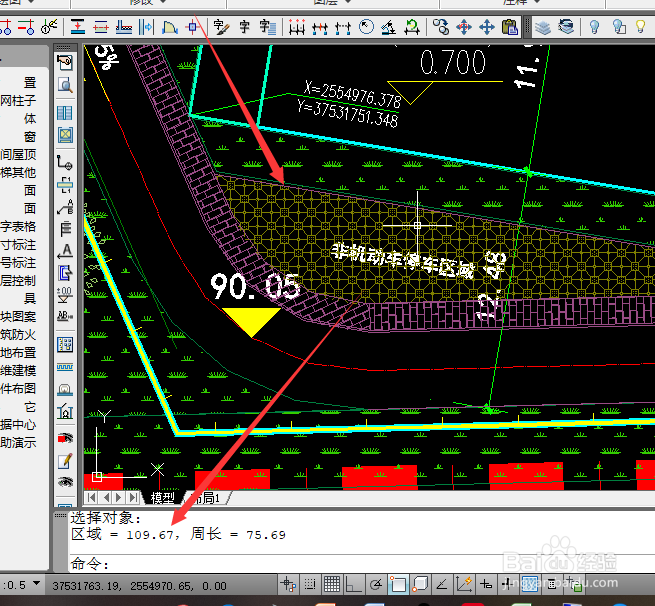Click the paste clipboard icon

pyautogui.click(x=510, y=28)
